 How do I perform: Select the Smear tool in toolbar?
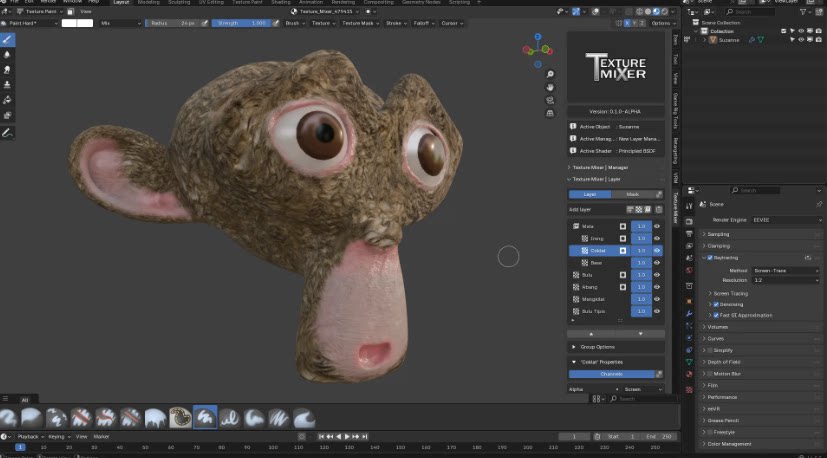[x=7, y=70]
